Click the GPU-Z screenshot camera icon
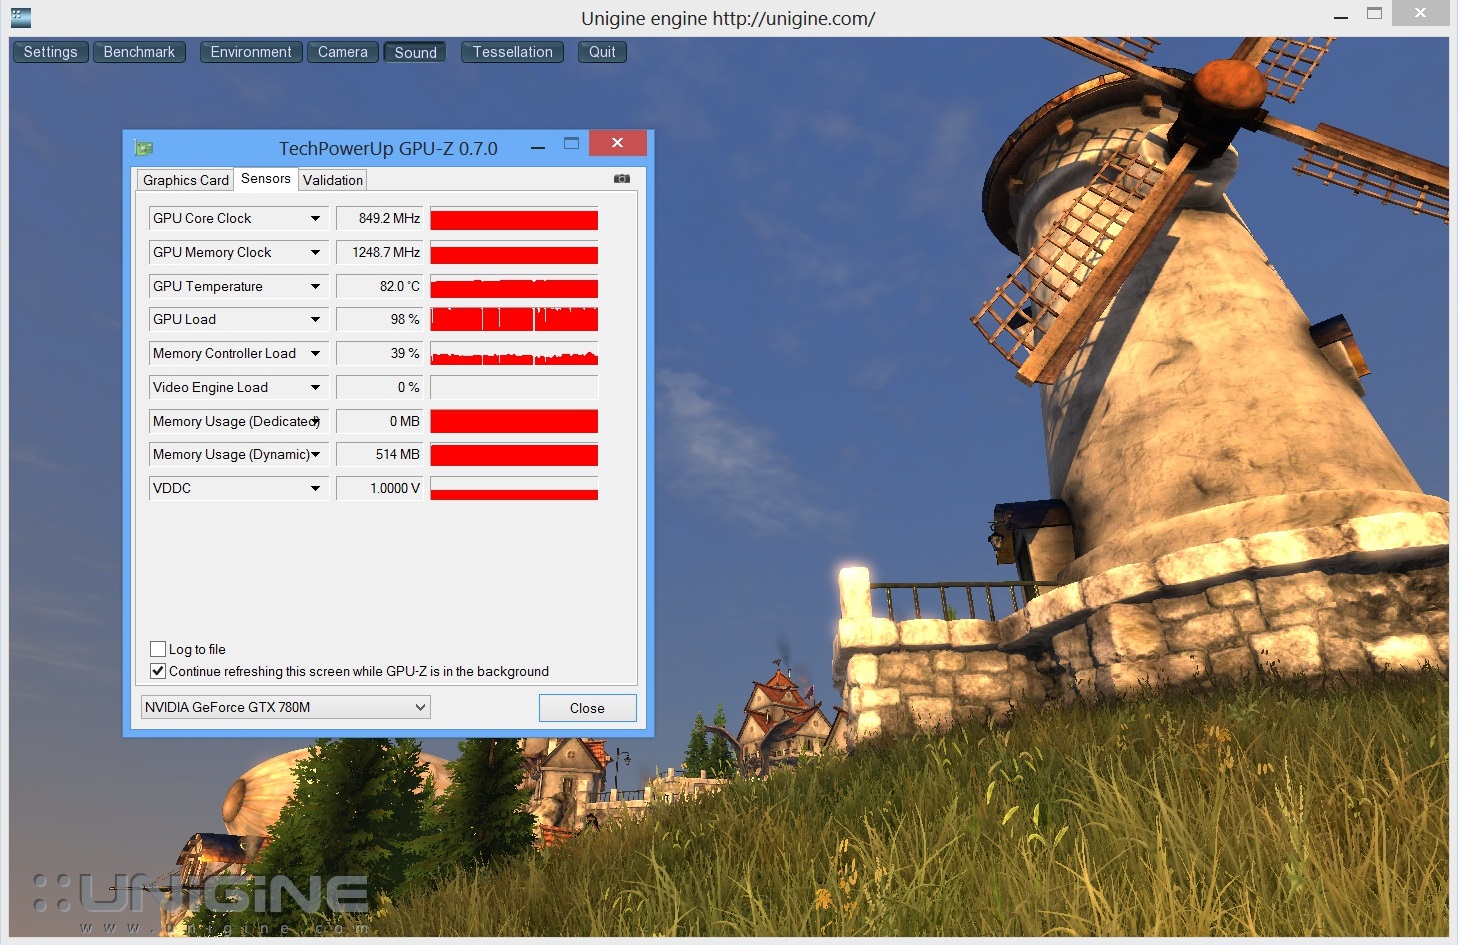The width and height of the screenshot is (1458, 945). (622, 179)
